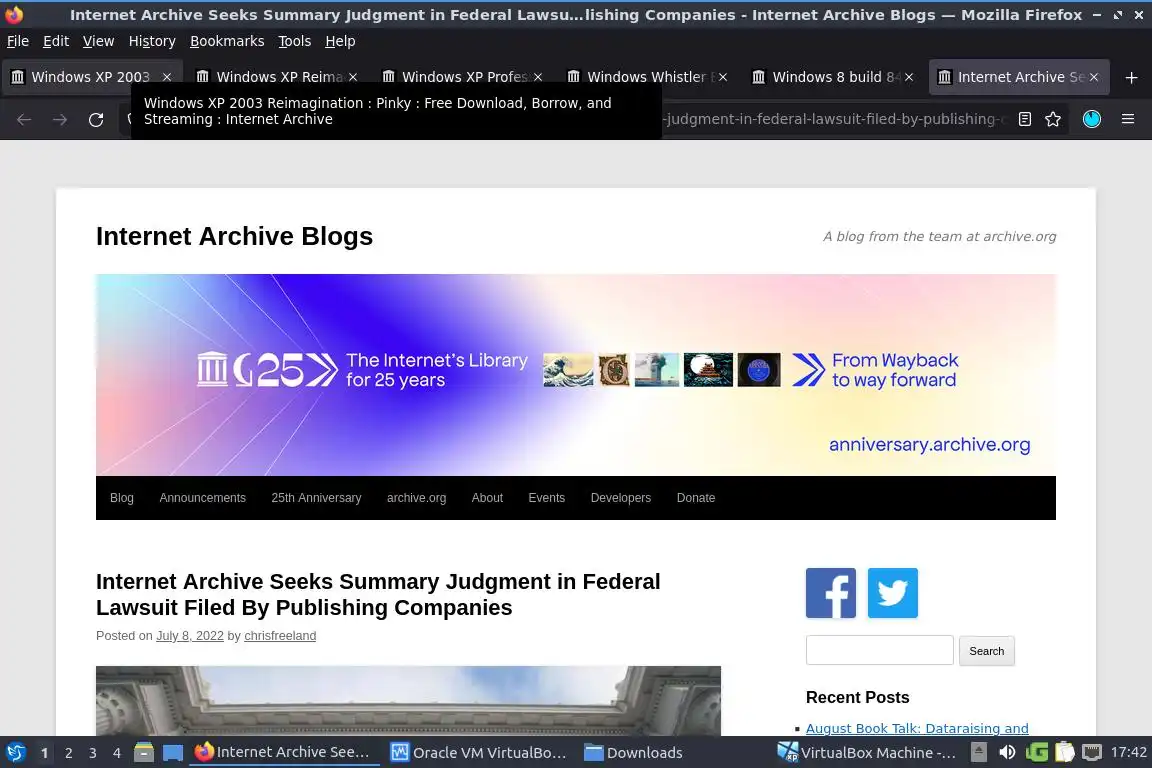
Task: Open August Book Talk recent post link
Action: [x=917, y=728]
